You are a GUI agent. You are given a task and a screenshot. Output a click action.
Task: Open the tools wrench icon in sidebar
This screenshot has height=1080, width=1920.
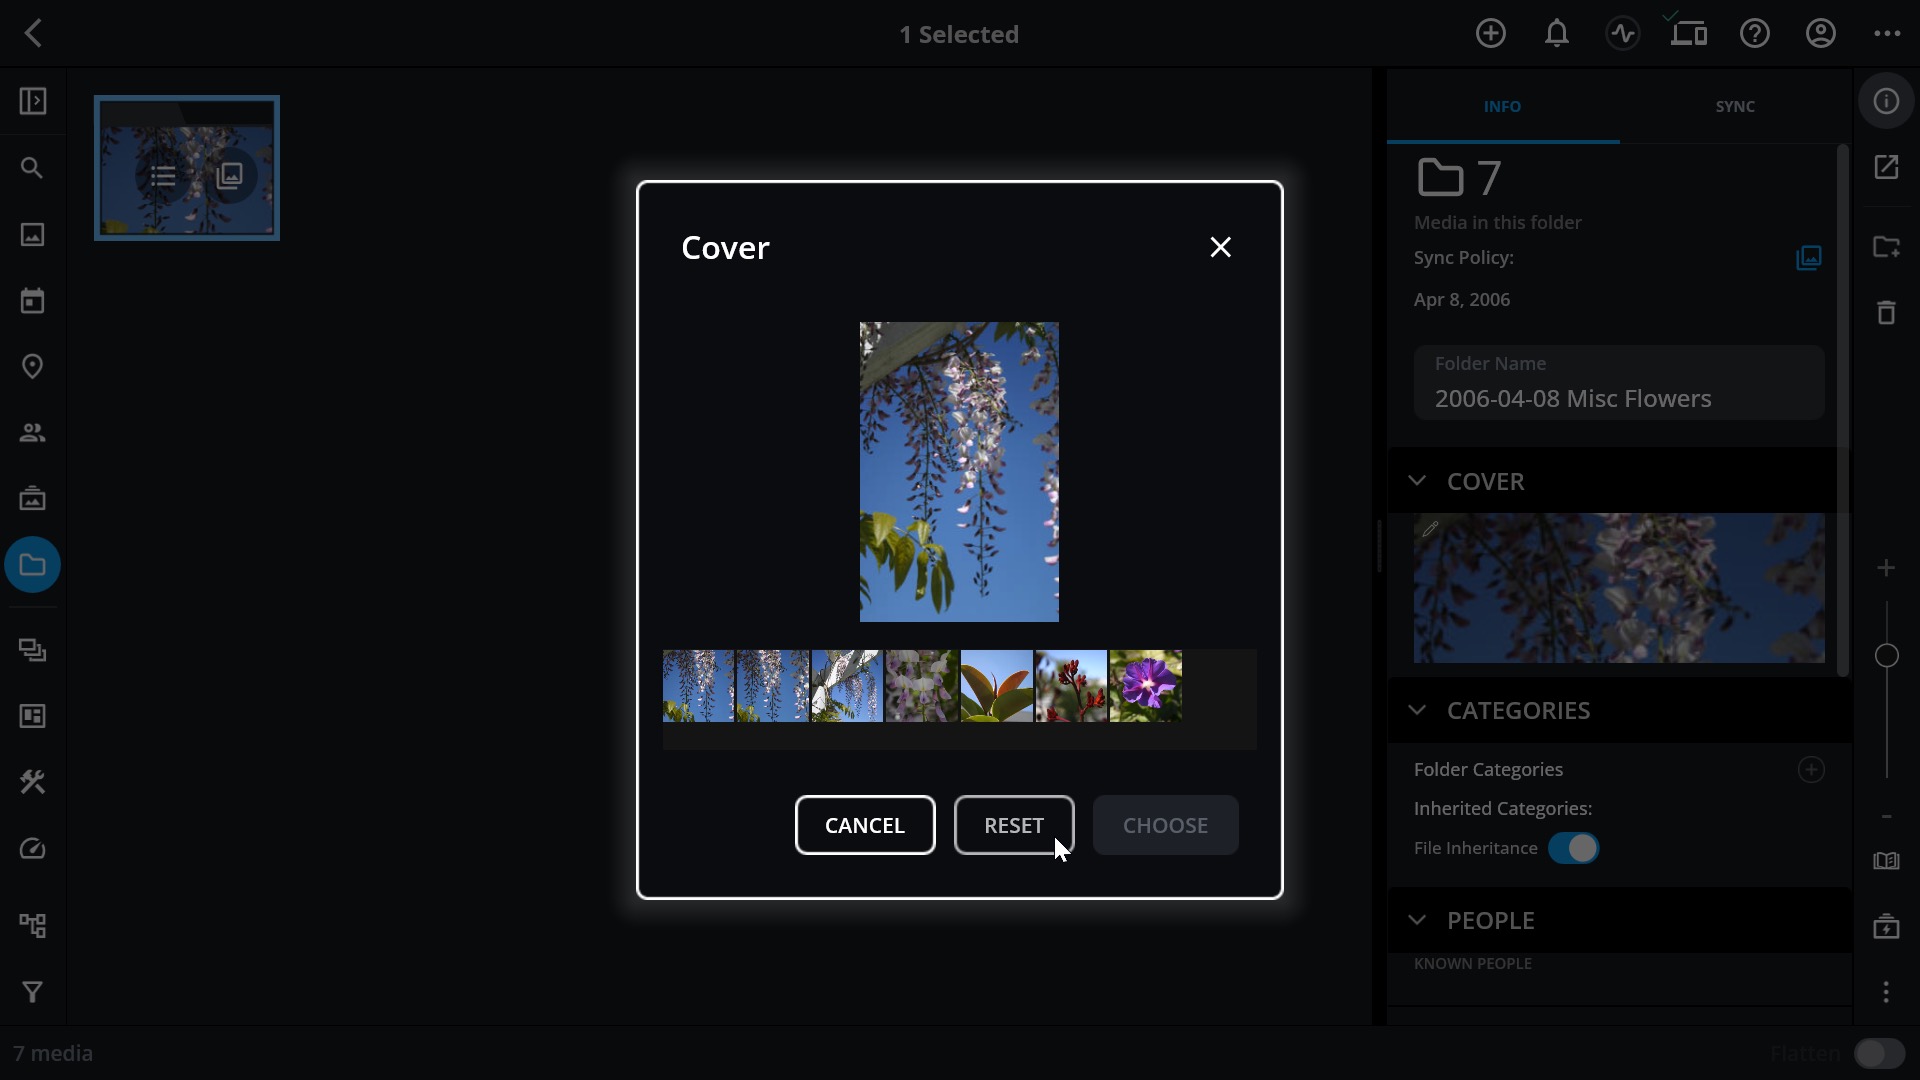pyautogui.click(x=33, y=782)
